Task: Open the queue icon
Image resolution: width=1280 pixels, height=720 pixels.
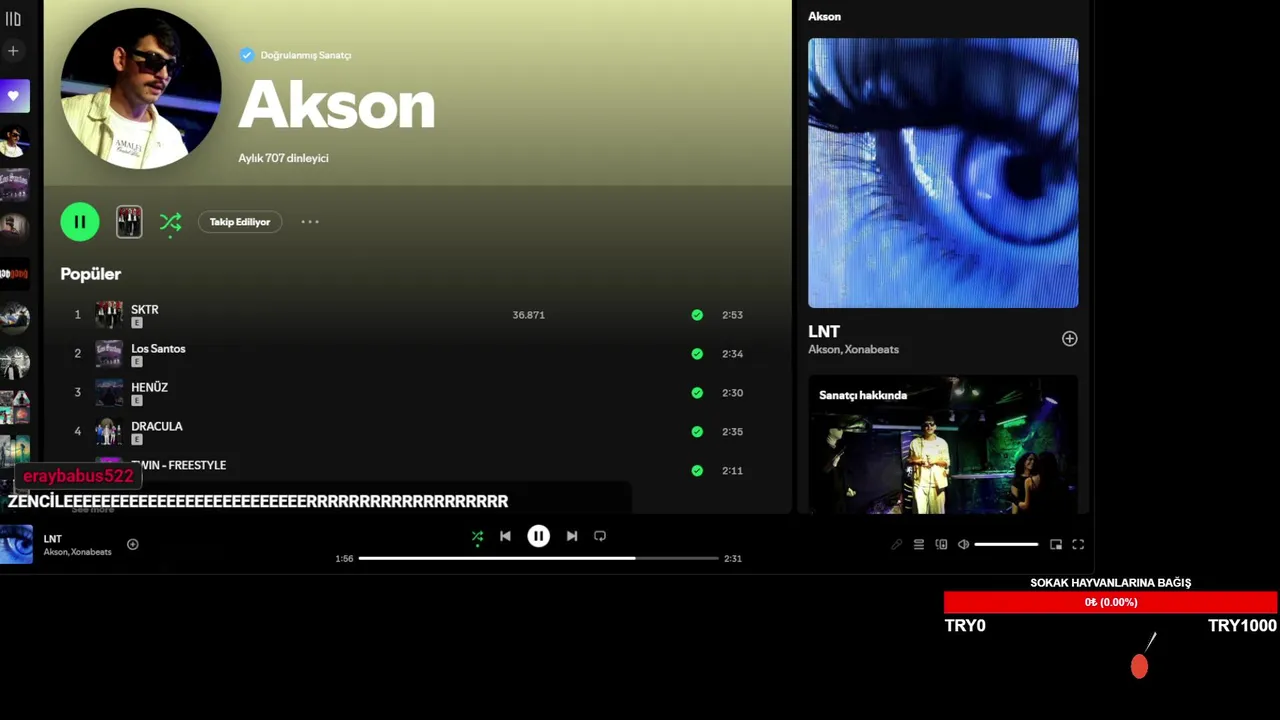Action: click(x=918, y=545)
